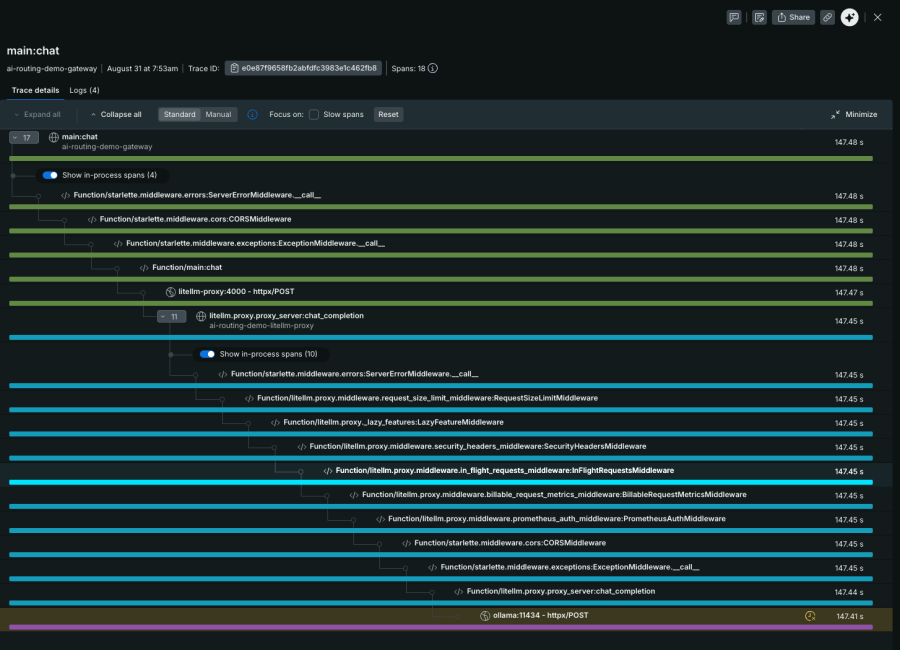
Task: Click the Reset button
Action: [388, 114]
